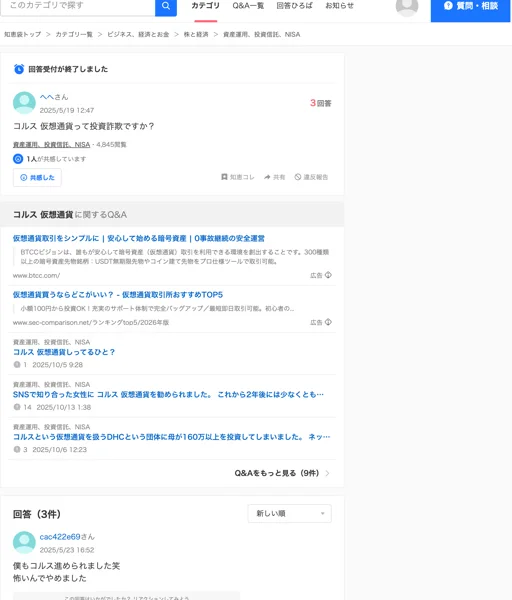The width and height of the screenshot is (512, 600).
Task: Open カテゴリ一覧 breadcrumb link
Action: pyautogui.click(x=74, y=34)
